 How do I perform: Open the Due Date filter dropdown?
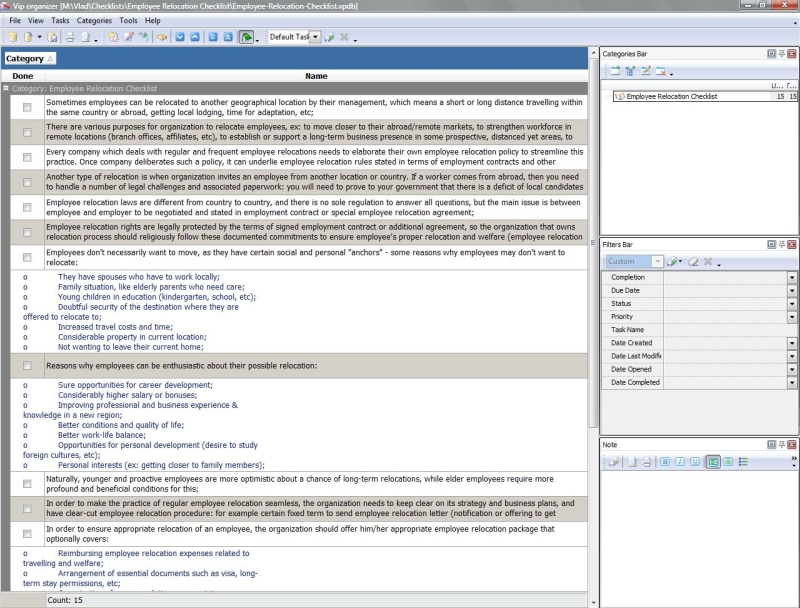click(792, 291)
